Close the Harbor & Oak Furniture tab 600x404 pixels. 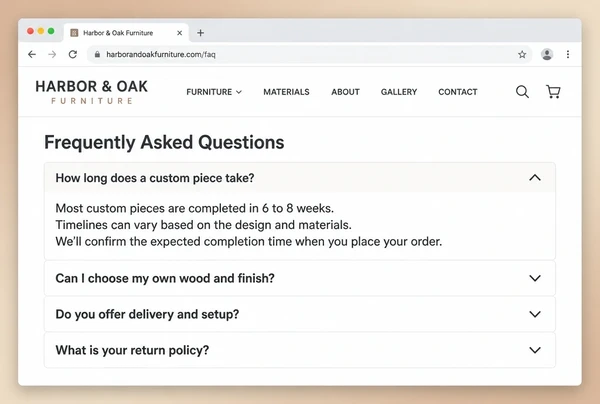179,33
